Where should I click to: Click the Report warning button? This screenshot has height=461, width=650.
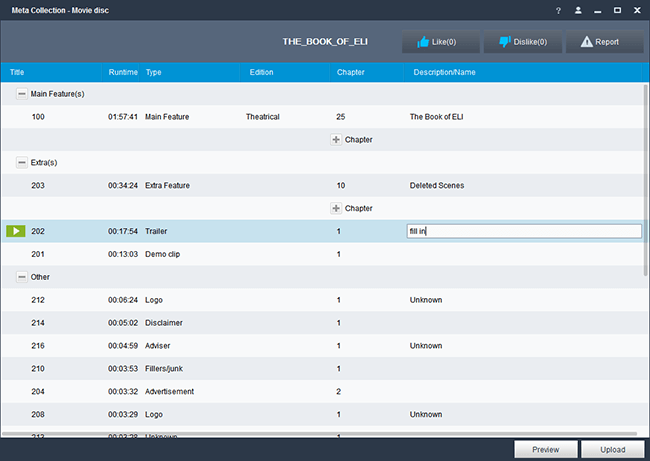click(604, 41)
